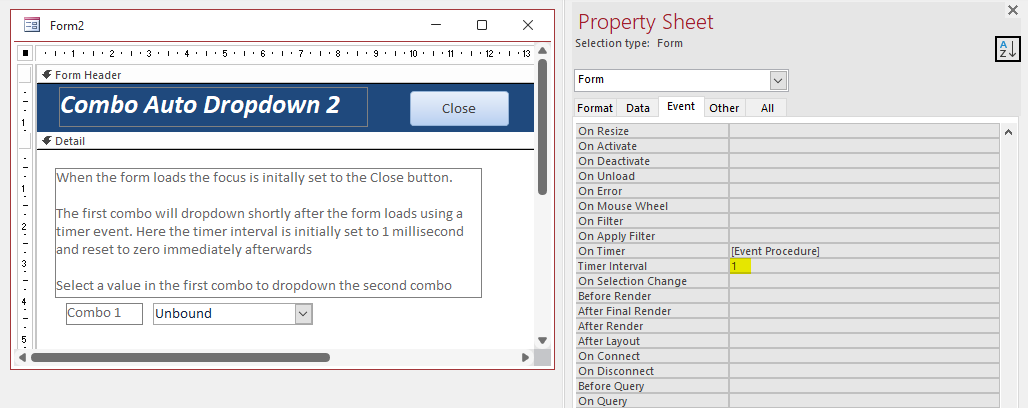The width and height of the screenshot is (1028, 408).
Task: Click the On Disconnect property row
Action: pos(787,371)
